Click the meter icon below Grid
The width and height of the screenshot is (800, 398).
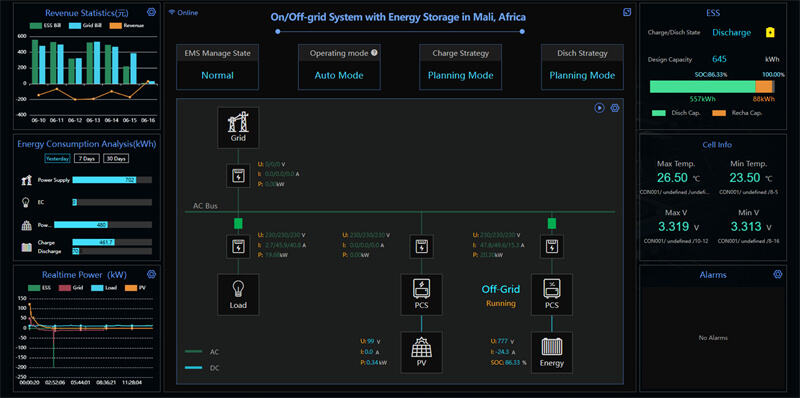[x=238, y=176]
